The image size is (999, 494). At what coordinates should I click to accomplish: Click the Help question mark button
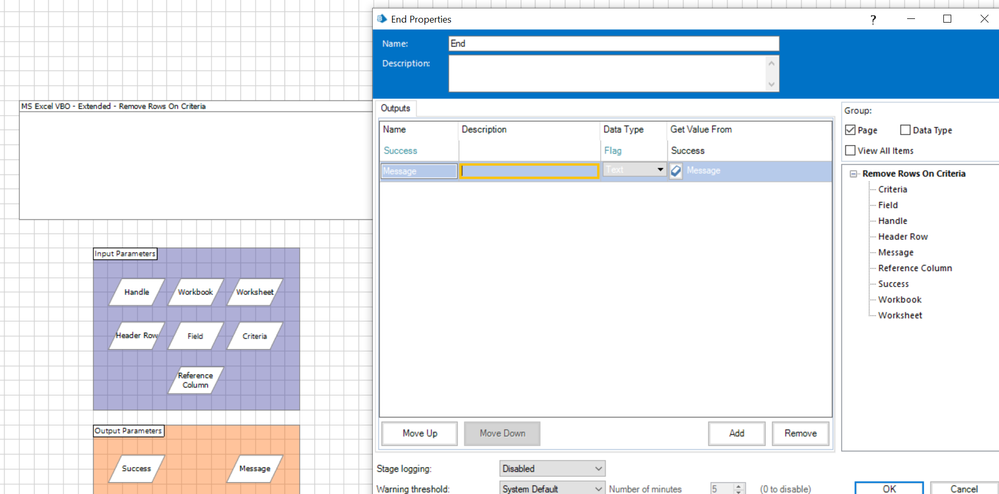click(x=873, y=19)
